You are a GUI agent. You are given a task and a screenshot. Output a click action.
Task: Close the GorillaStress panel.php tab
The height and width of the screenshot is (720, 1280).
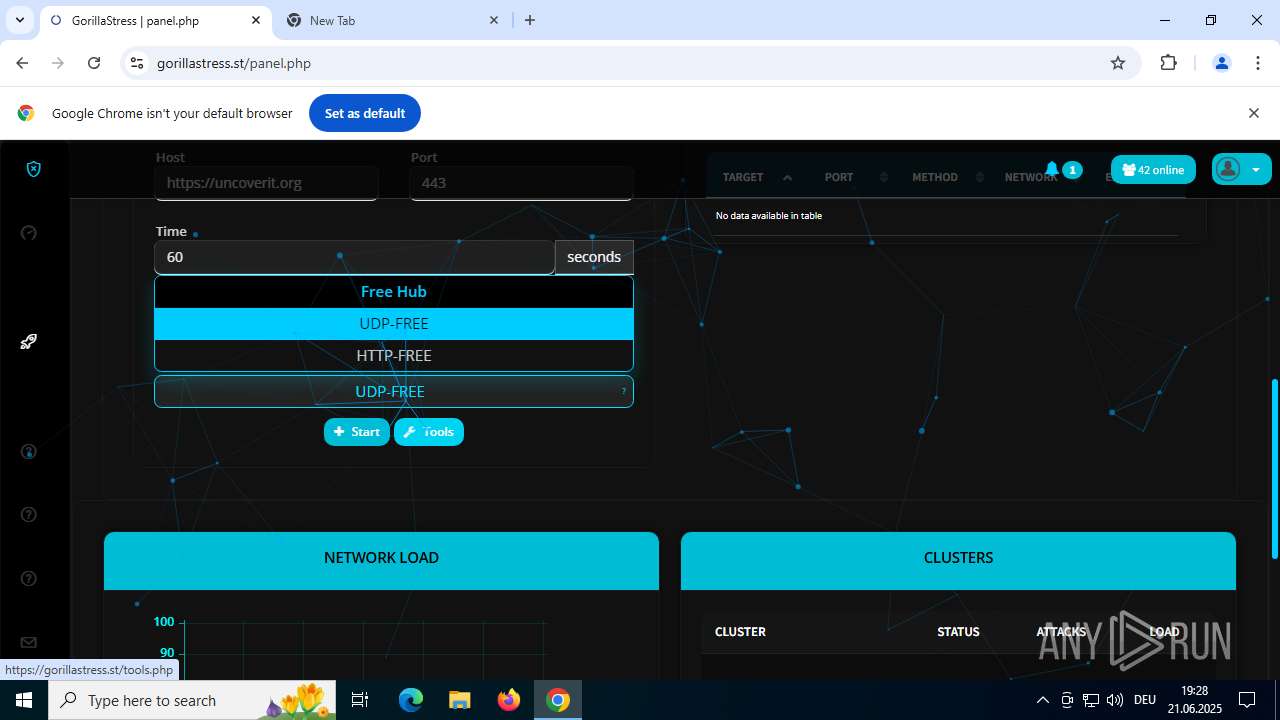coord(256,20)
